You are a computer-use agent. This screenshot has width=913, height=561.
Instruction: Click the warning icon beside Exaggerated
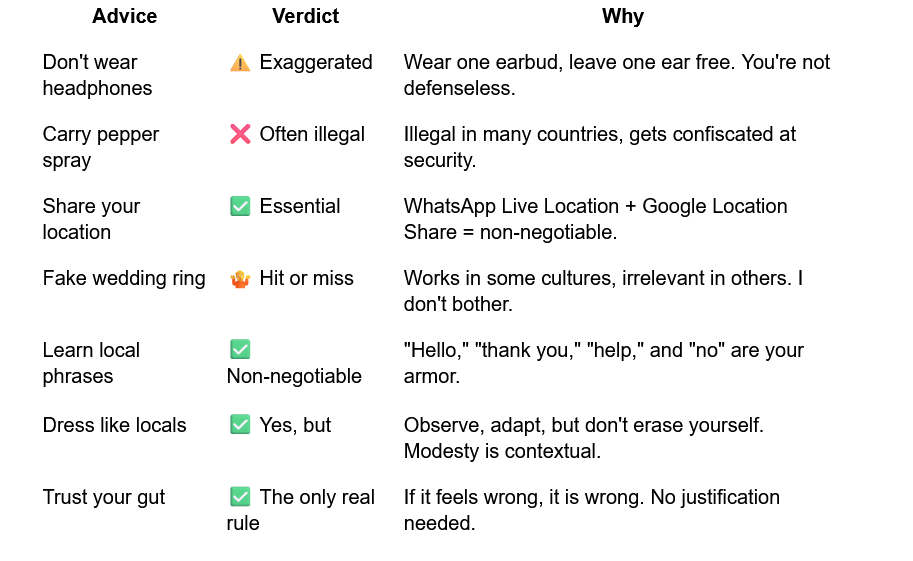[x=240, y=63]
